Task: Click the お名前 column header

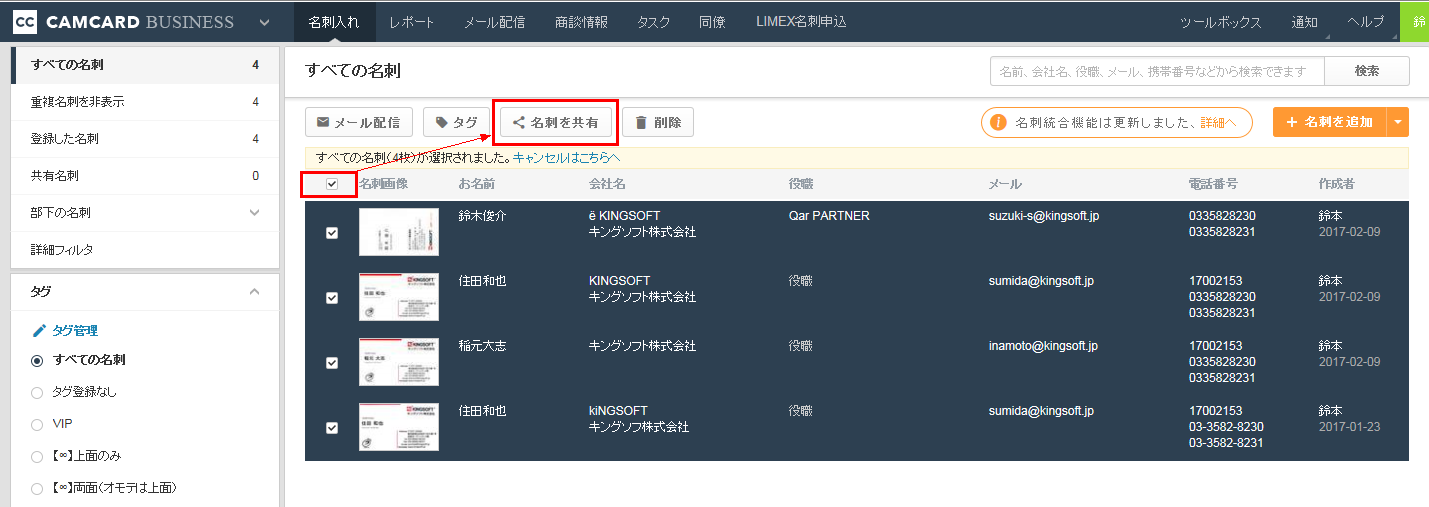Action: pos(477,184)
